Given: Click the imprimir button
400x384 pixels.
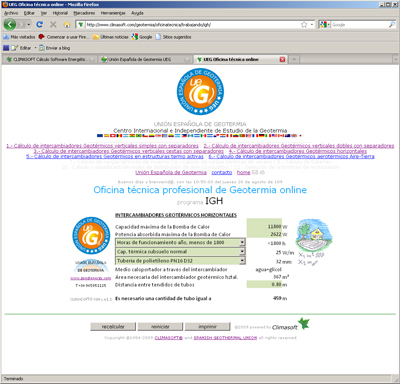Looking at the screenshot, I should coord(207,327).
